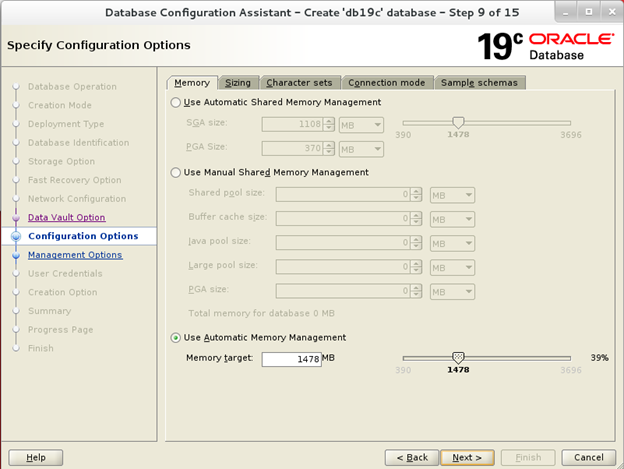Open the PGA Size unit dropdown

point(361,148)
